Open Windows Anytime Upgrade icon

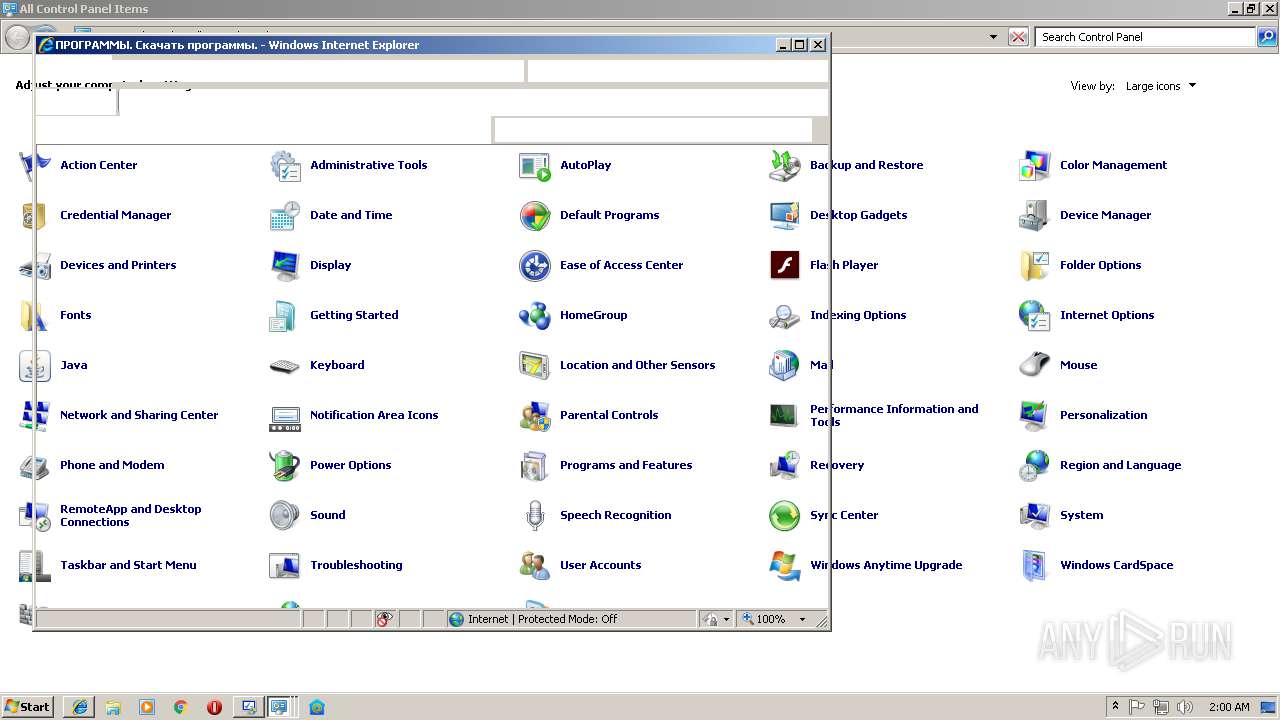(x=785, y=565)
